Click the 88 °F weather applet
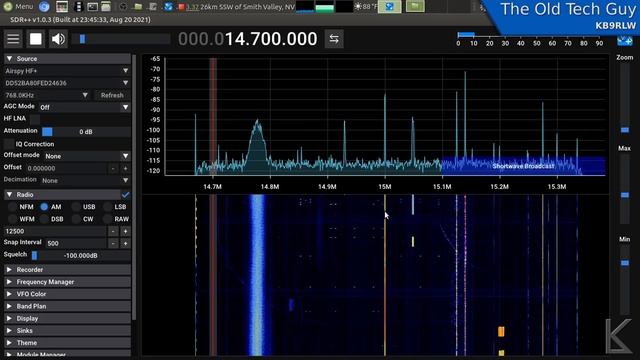640x360 pixels. pos(366,7)
